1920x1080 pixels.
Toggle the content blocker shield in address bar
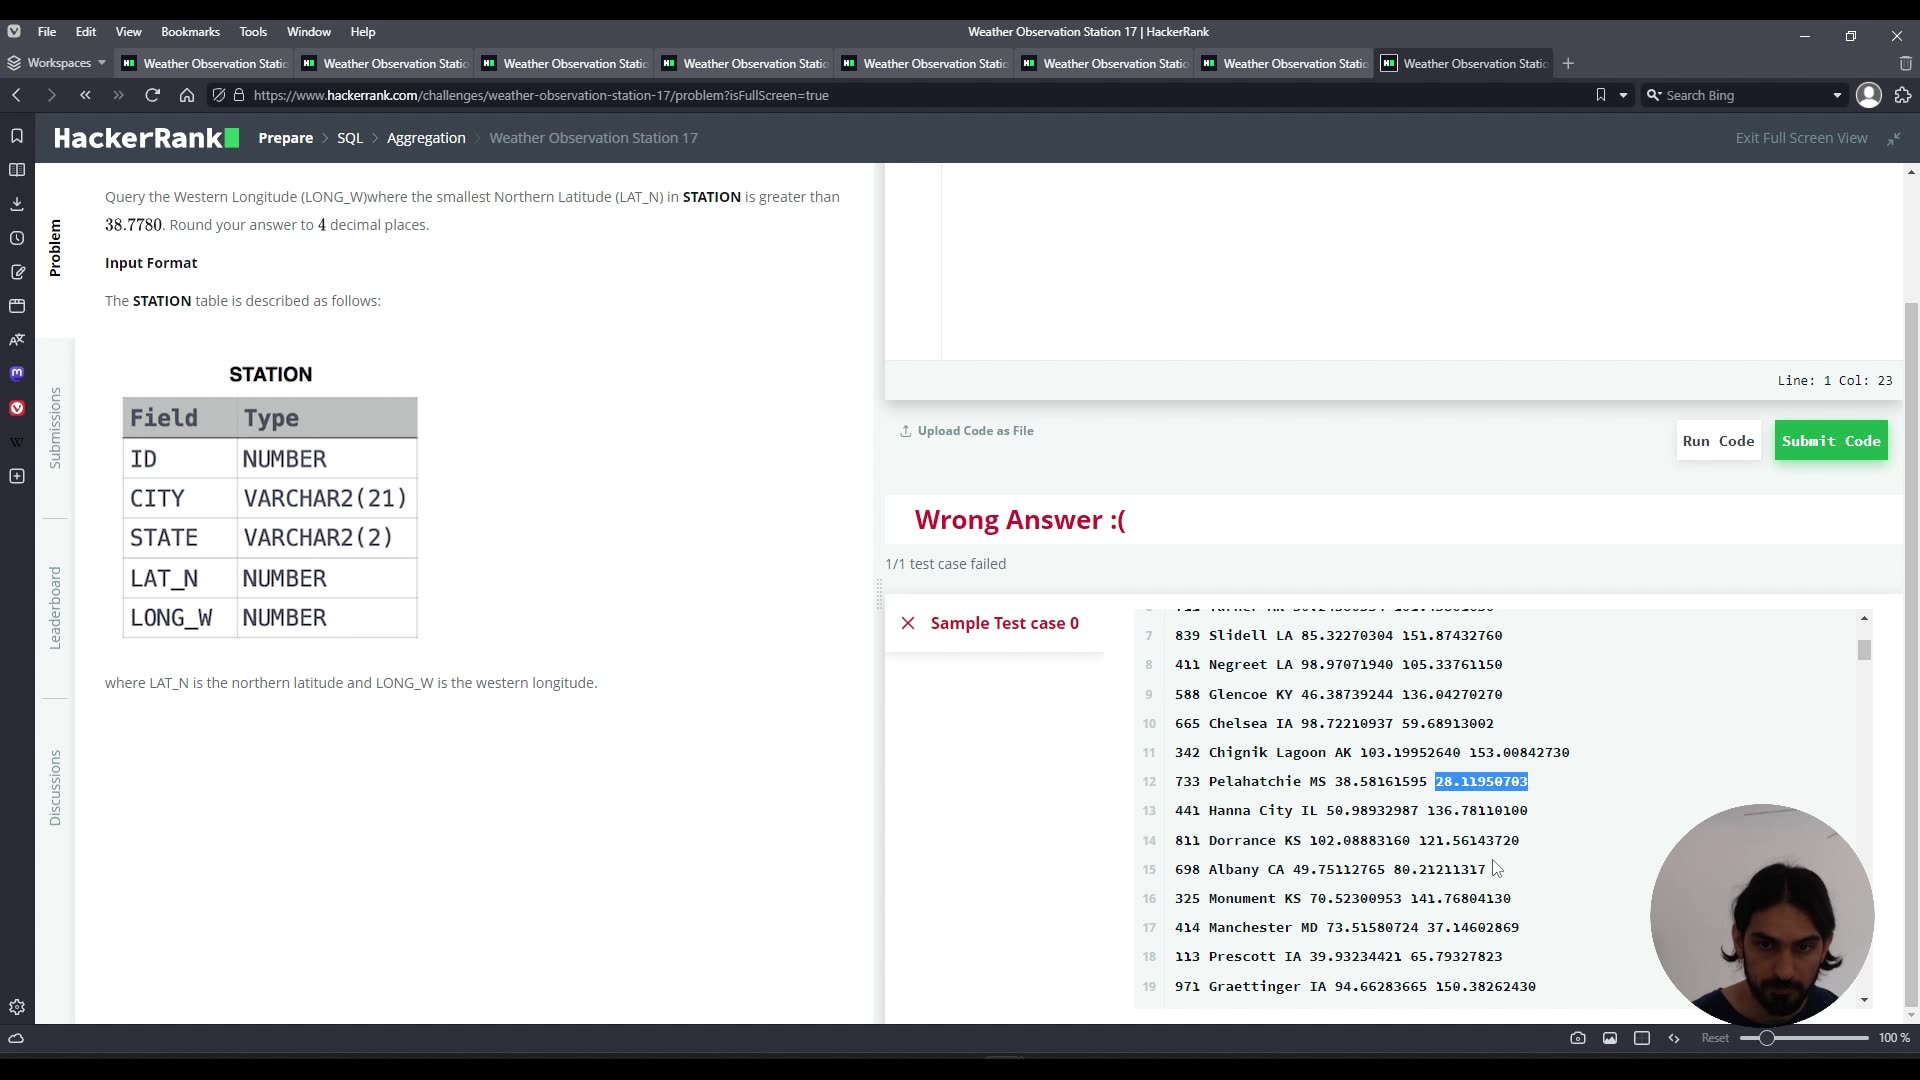click(219, 95)
